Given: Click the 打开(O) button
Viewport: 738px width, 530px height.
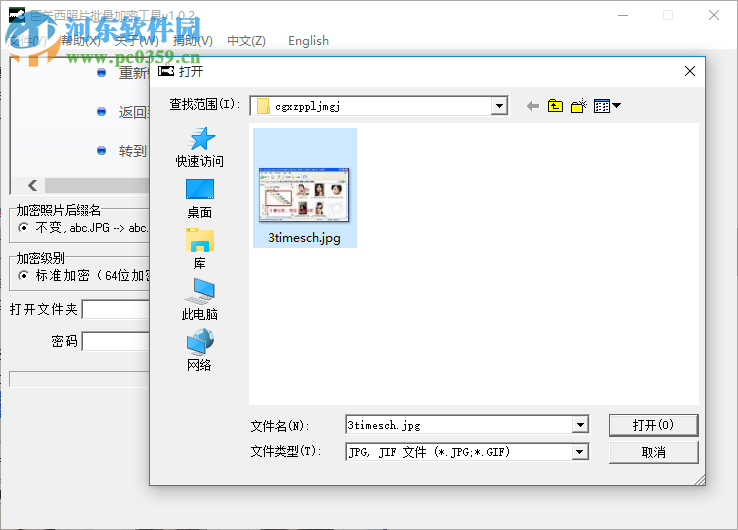Looking at the screenshot, I should point(653,425).
